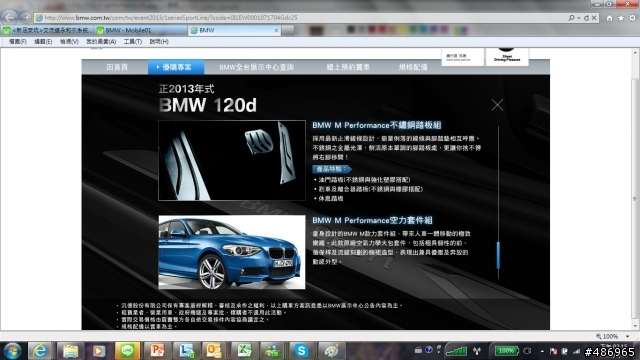The image size is (640, 360).
Task: Open the browser Home icon
Action: [609, 18]
